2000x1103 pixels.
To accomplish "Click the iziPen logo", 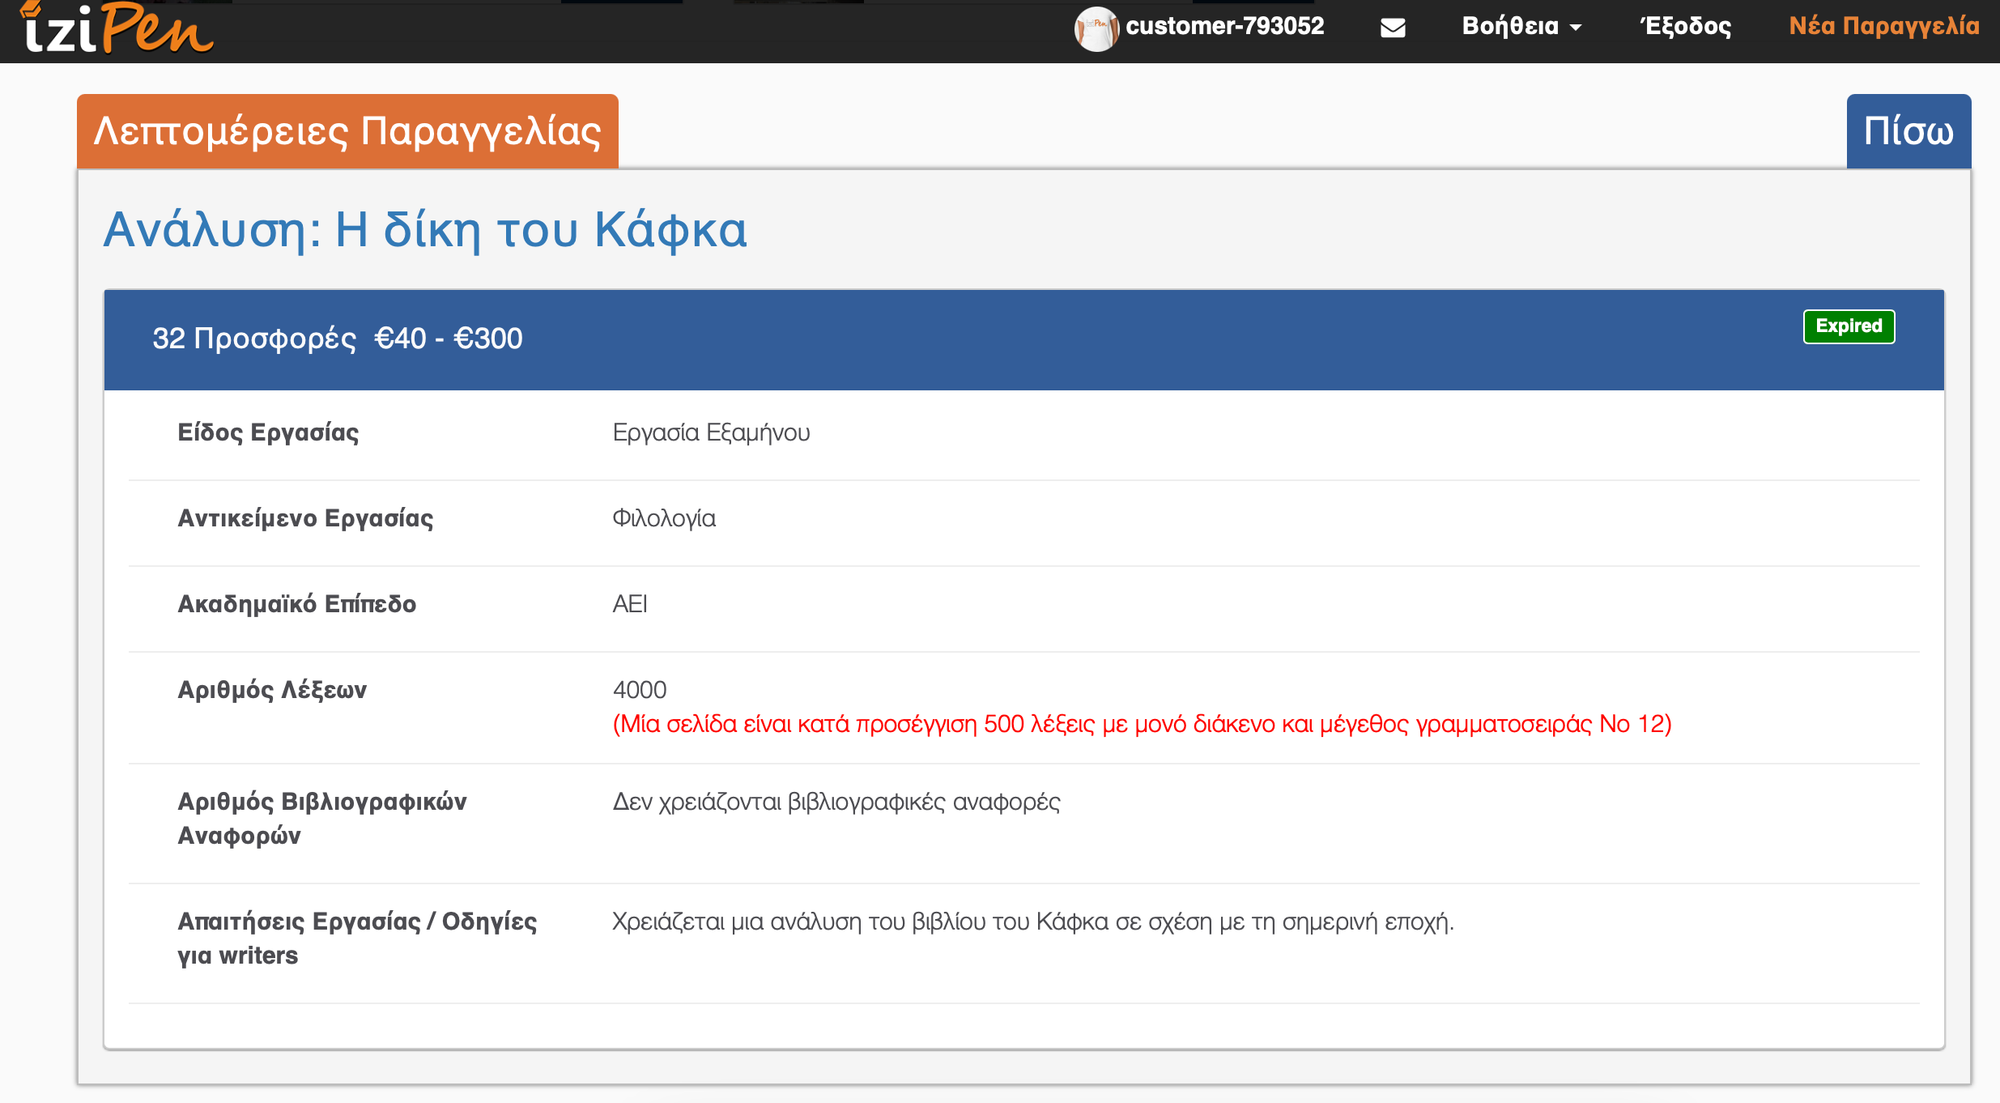I will click(116, 28).
